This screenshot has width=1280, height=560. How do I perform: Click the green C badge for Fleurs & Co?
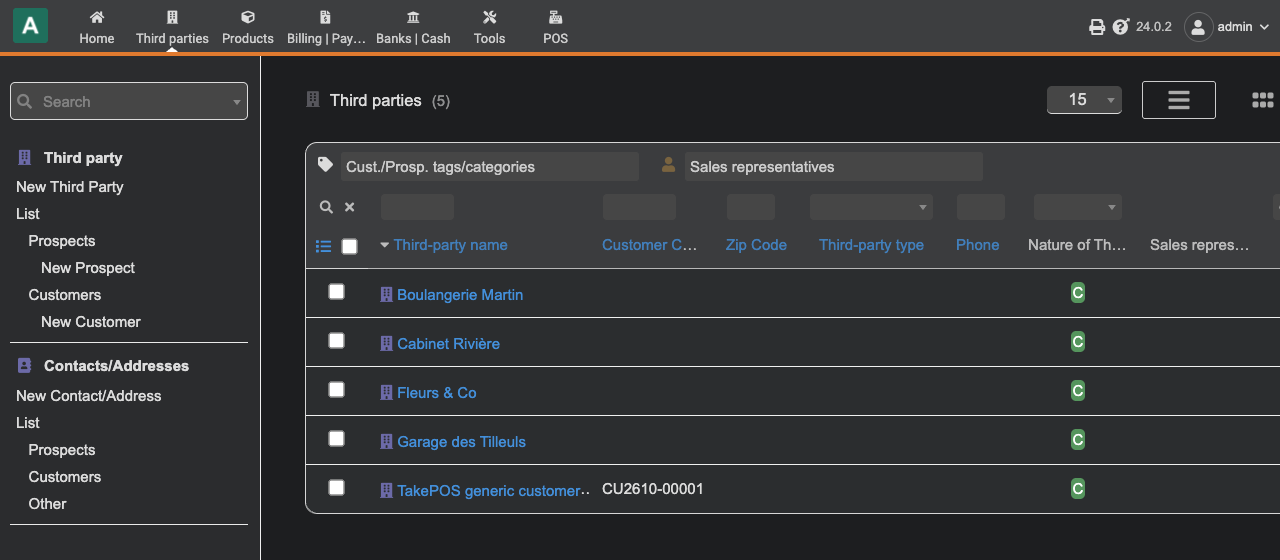click(1078, 391)
